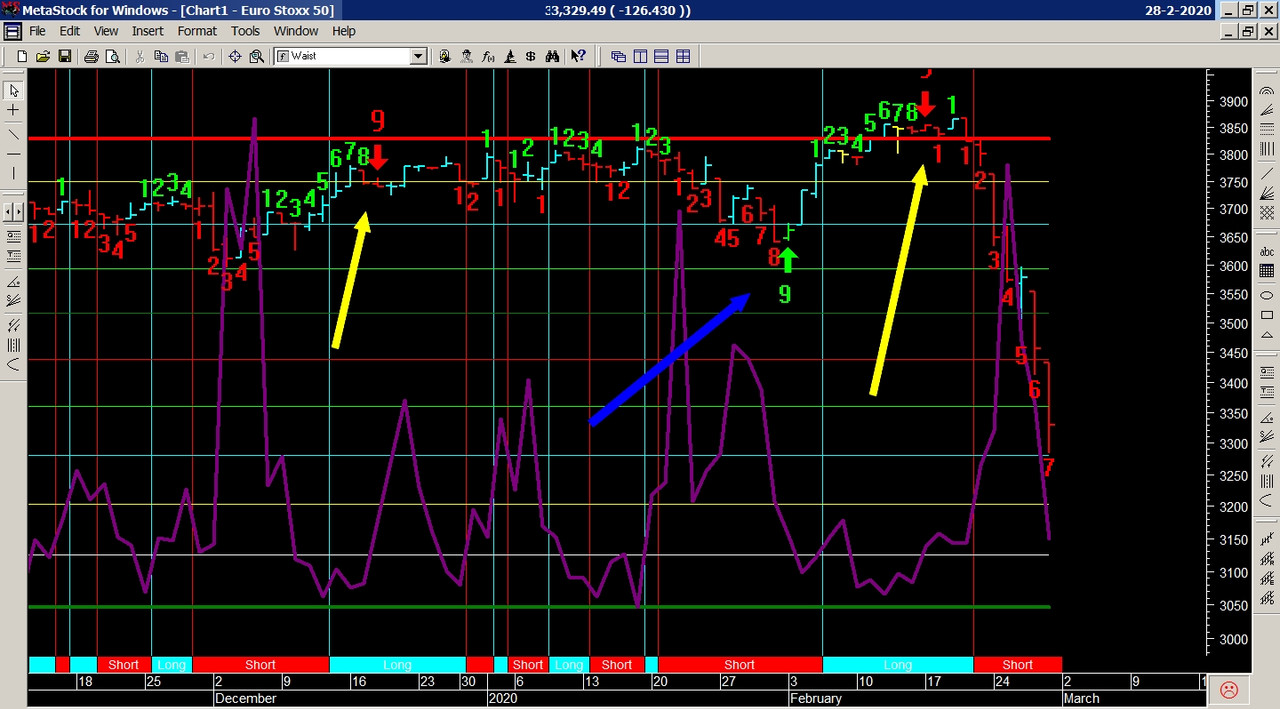Choose the diagonal trendline tool in left toolbar

14,134
